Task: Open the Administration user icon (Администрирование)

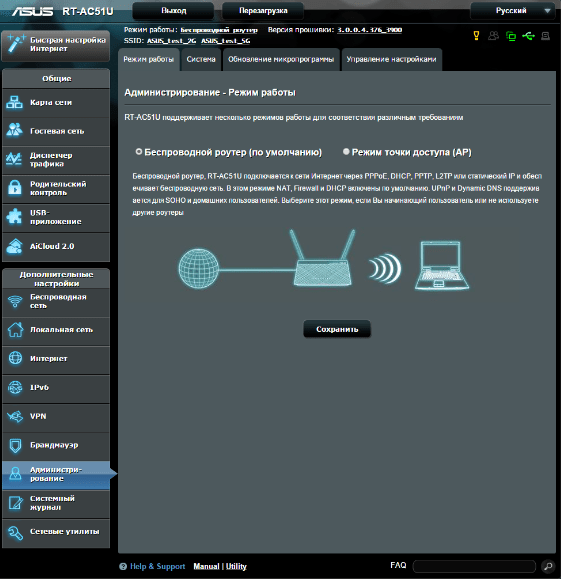Action: (x=15, y=474)
